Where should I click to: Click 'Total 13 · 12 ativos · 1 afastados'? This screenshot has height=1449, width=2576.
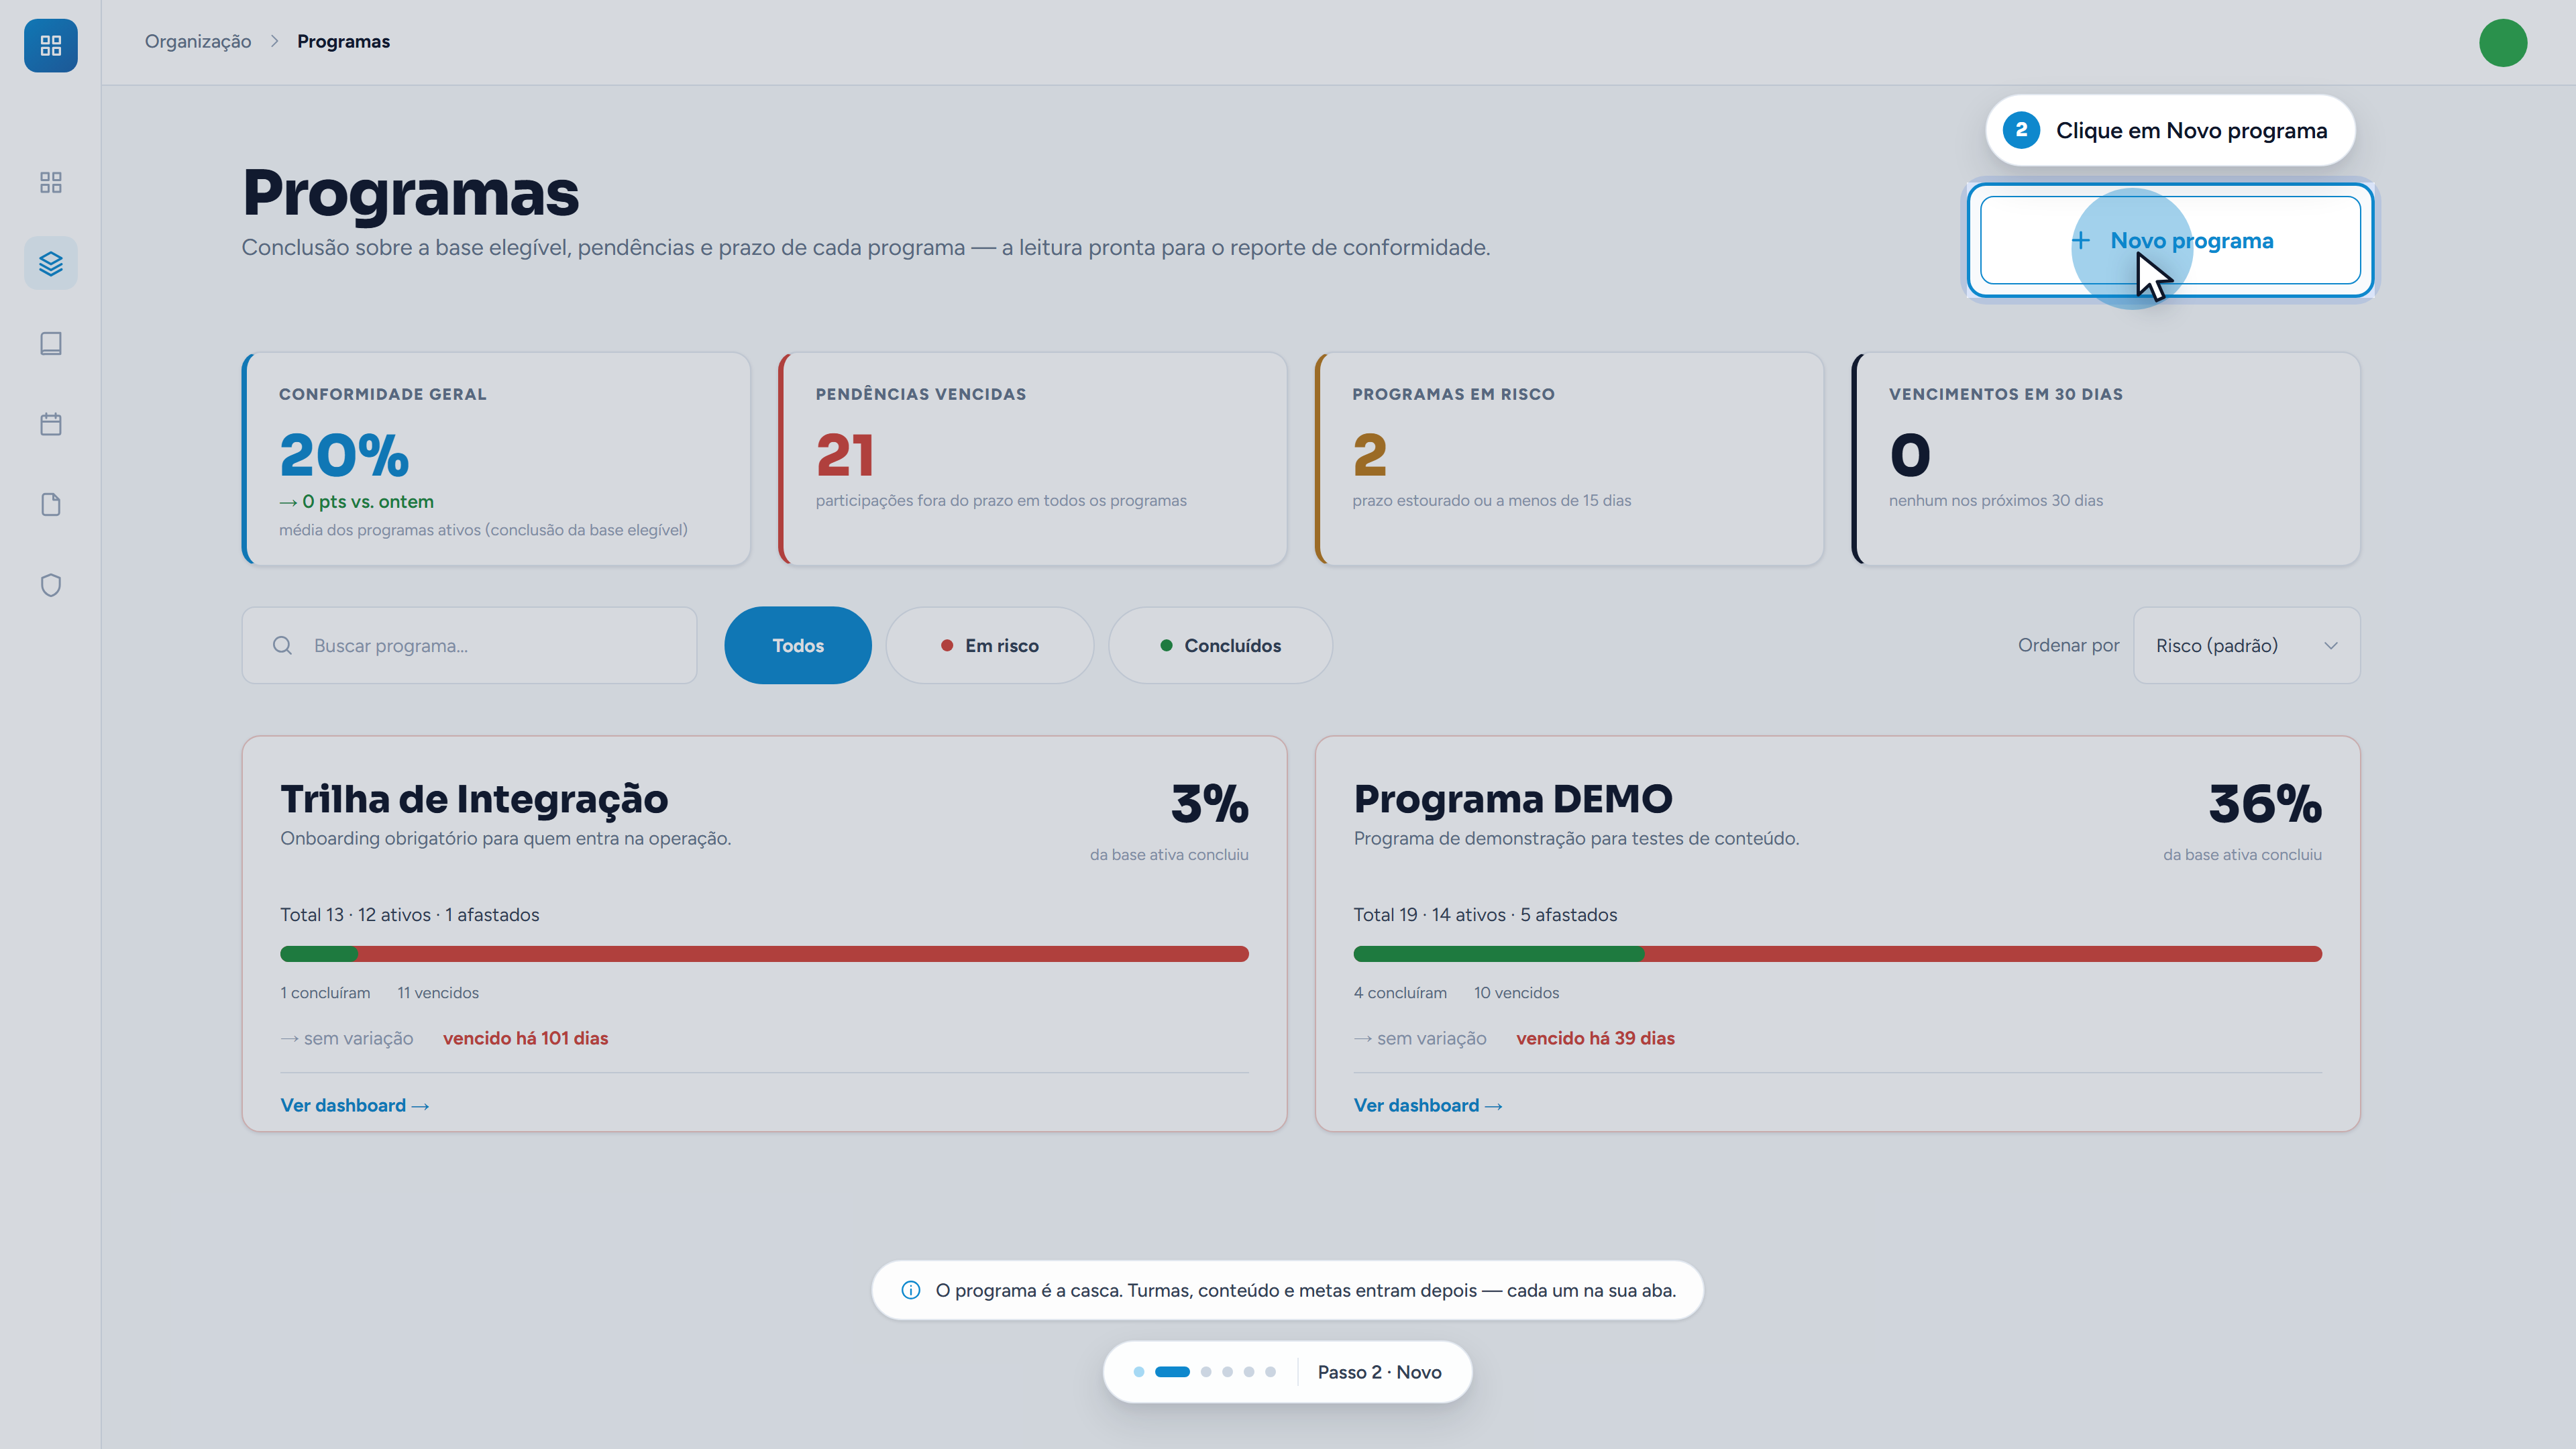(x=409, y=915)
